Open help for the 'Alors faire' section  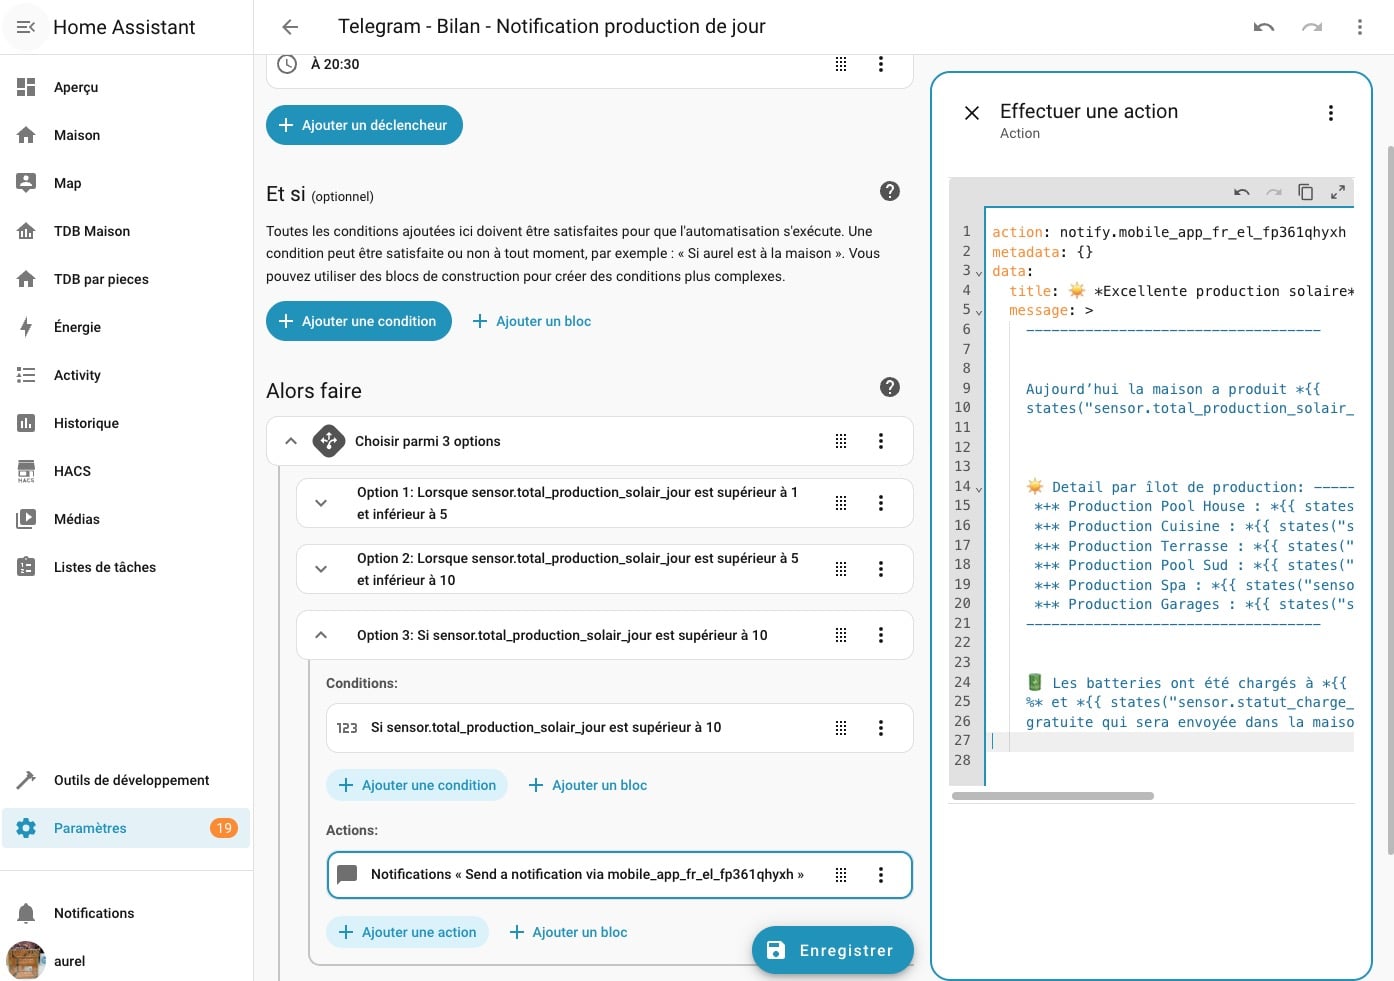tap(889, 387)
